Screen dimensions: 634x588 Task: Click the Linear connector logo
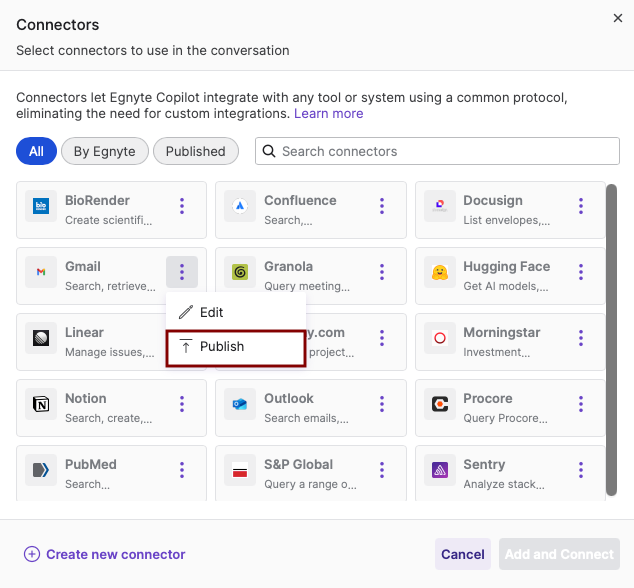tap(41, 338)
